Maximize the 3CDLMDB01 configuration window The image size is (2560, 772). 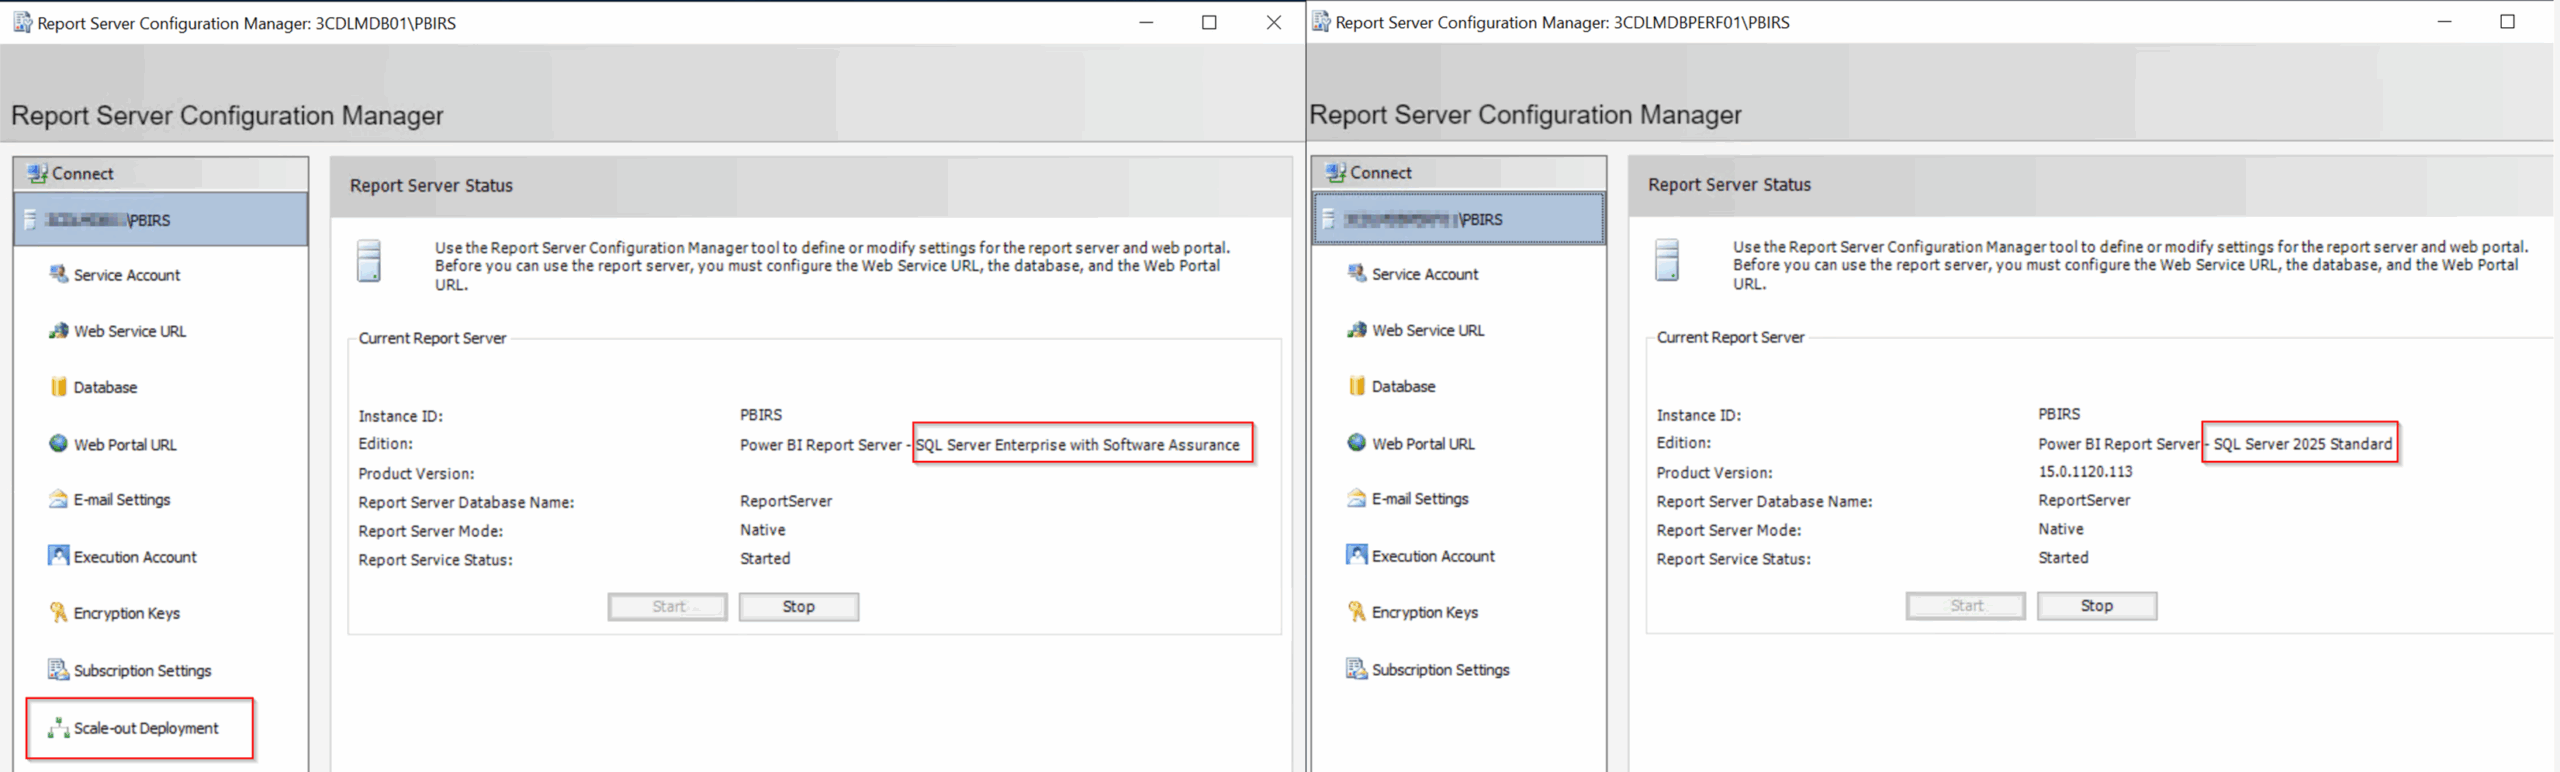pos(1209,23)
